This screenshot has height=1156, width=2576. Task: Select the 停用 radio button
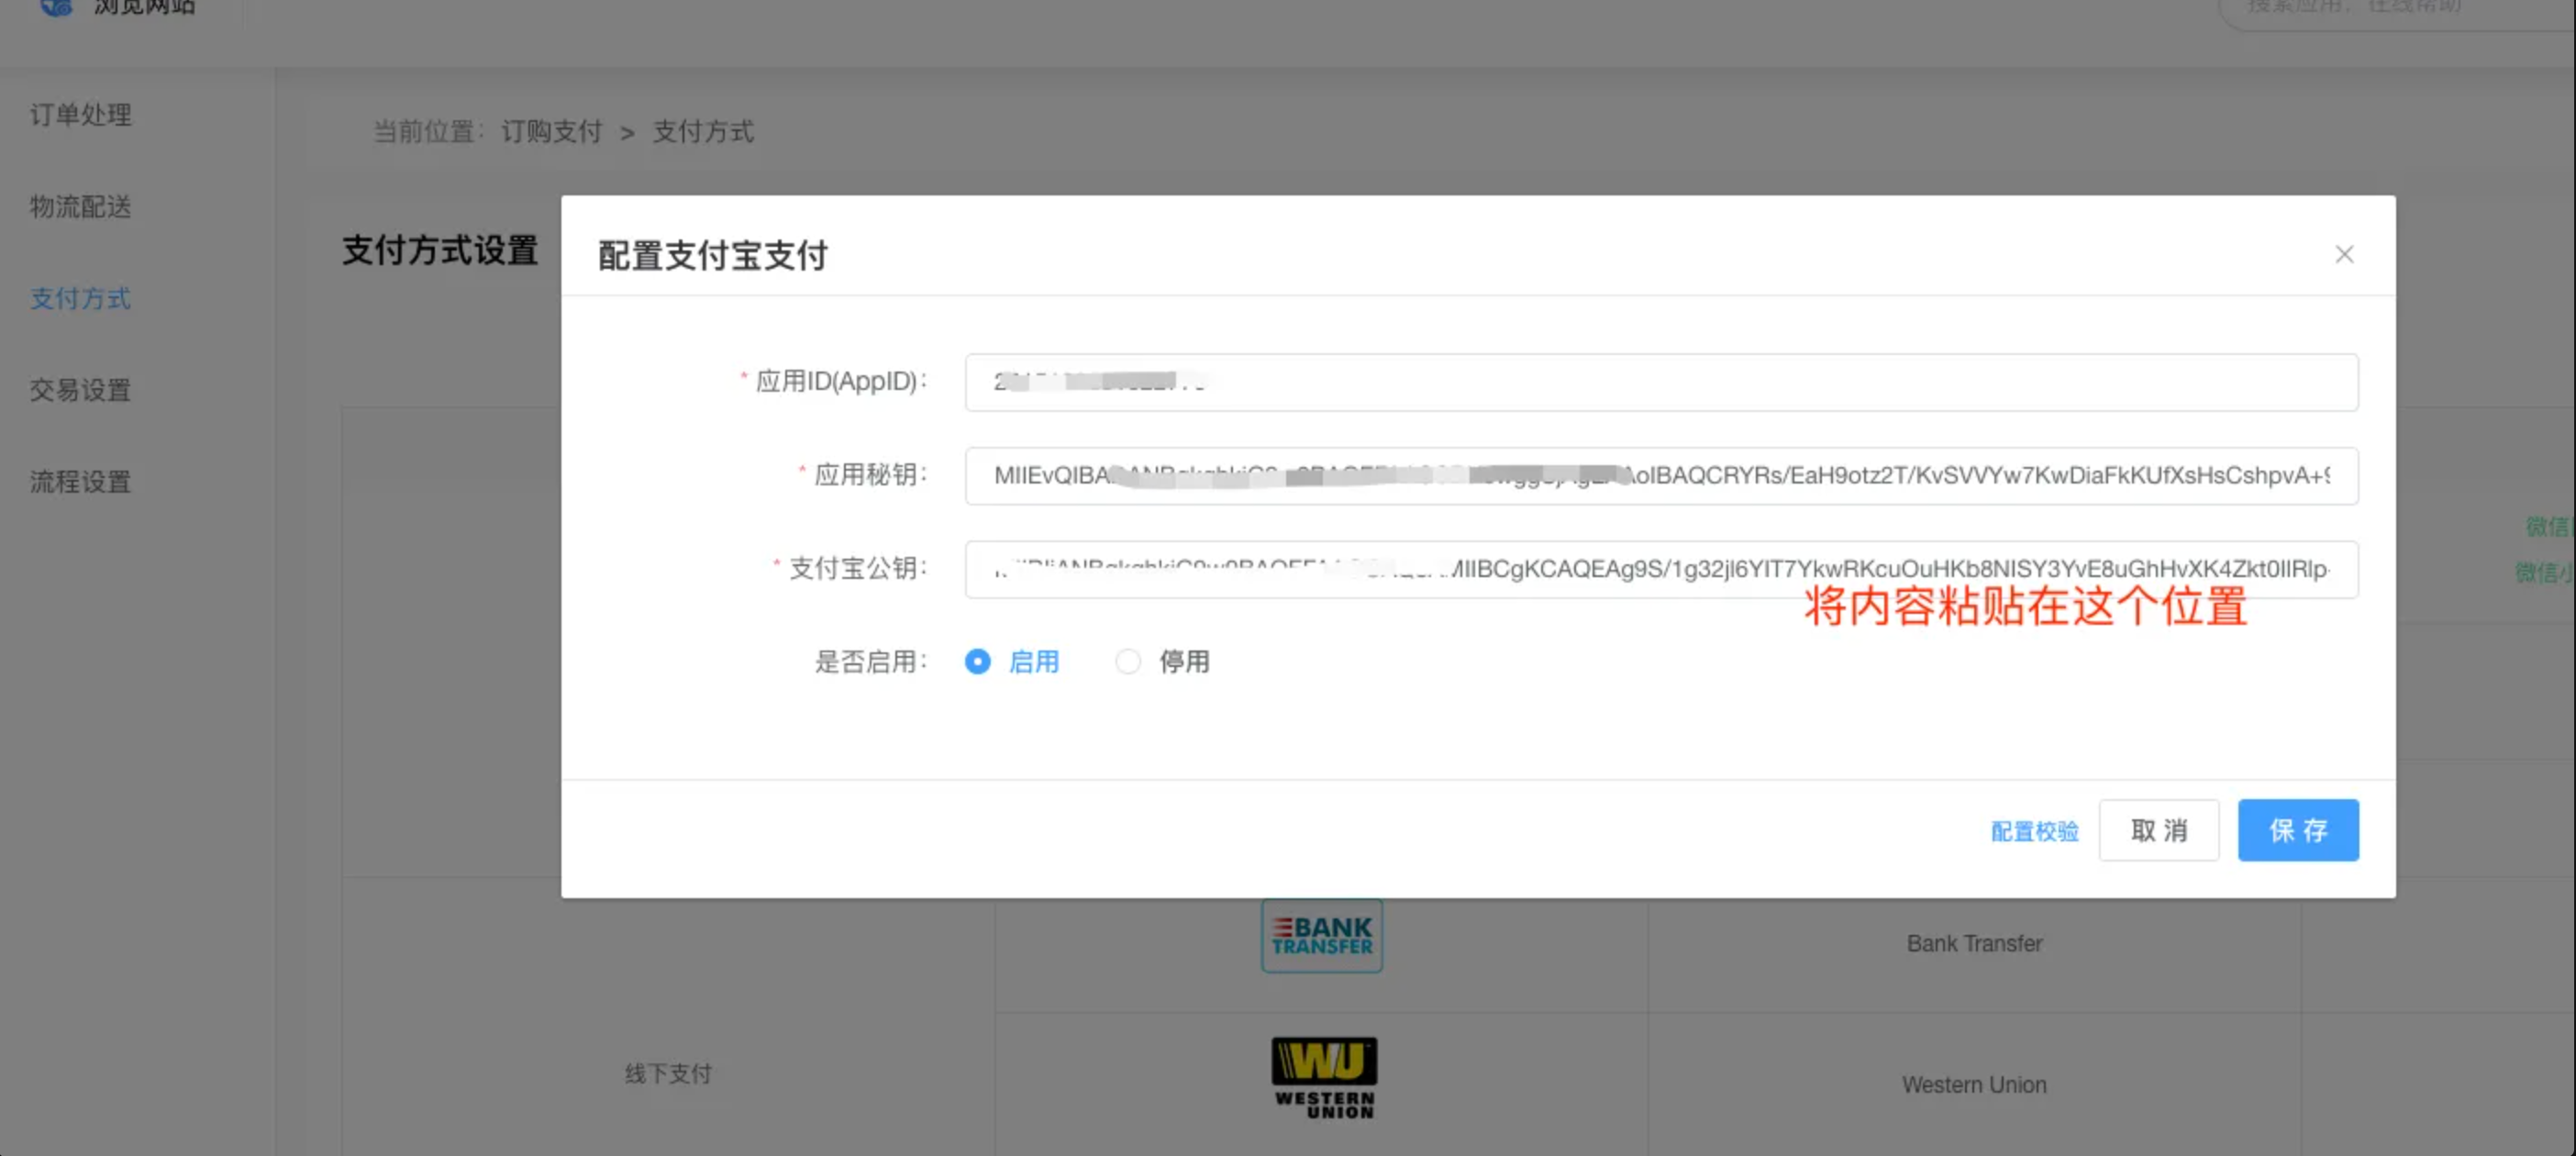point(1127,662)
